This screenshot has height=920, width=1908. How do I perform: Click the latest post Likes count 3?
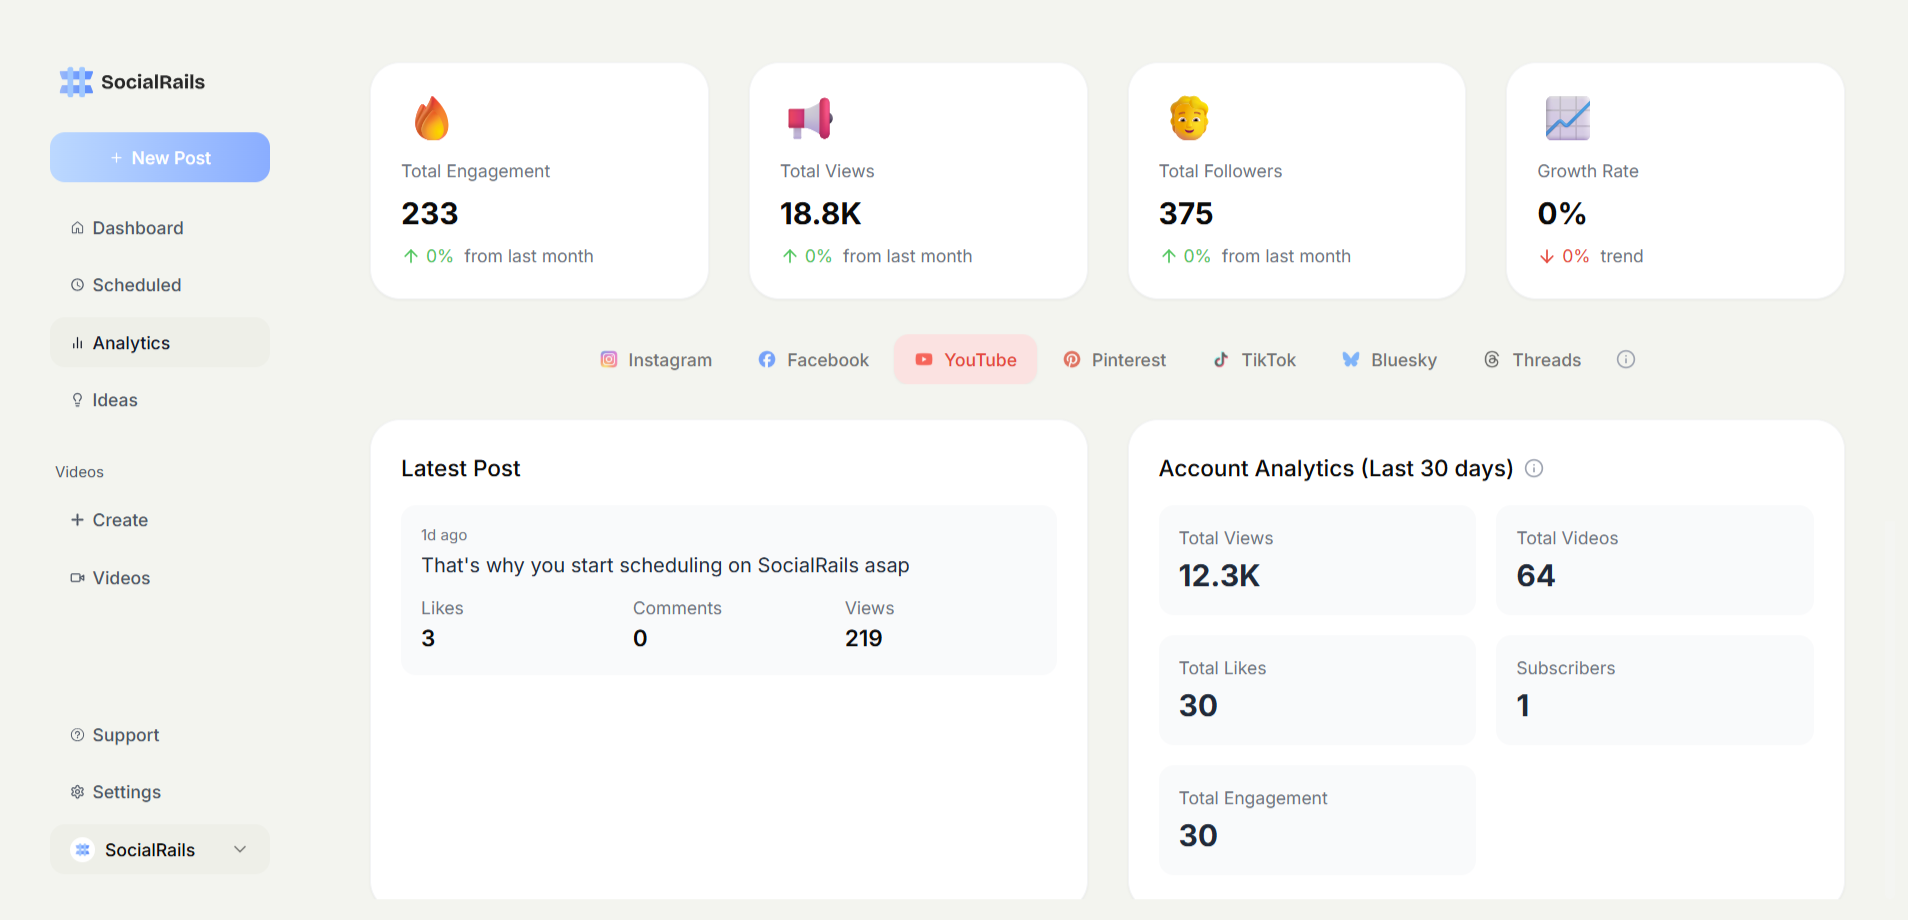[428, 638]
